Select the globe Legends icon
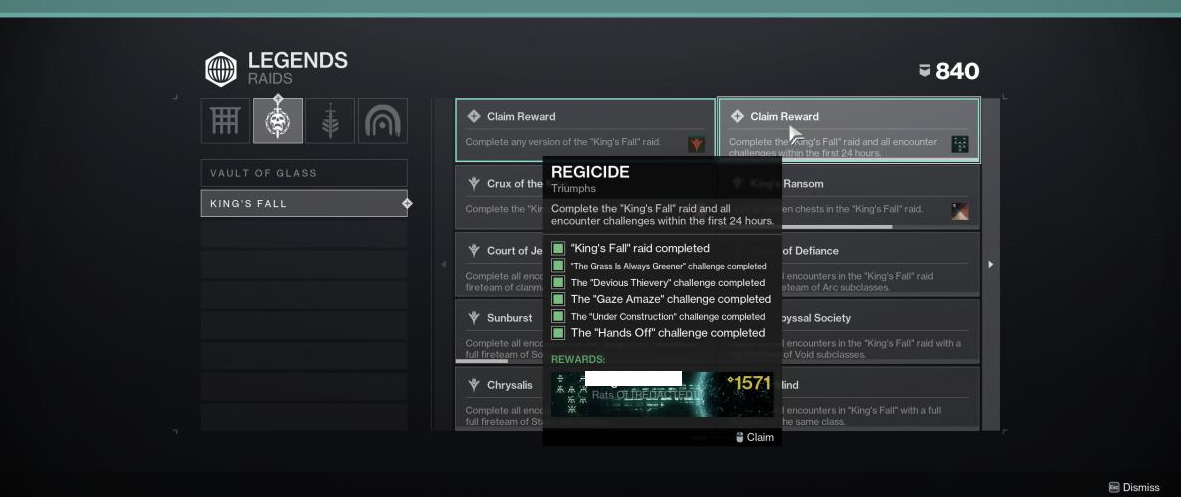The image size is (1181, 497). [221, 69]
